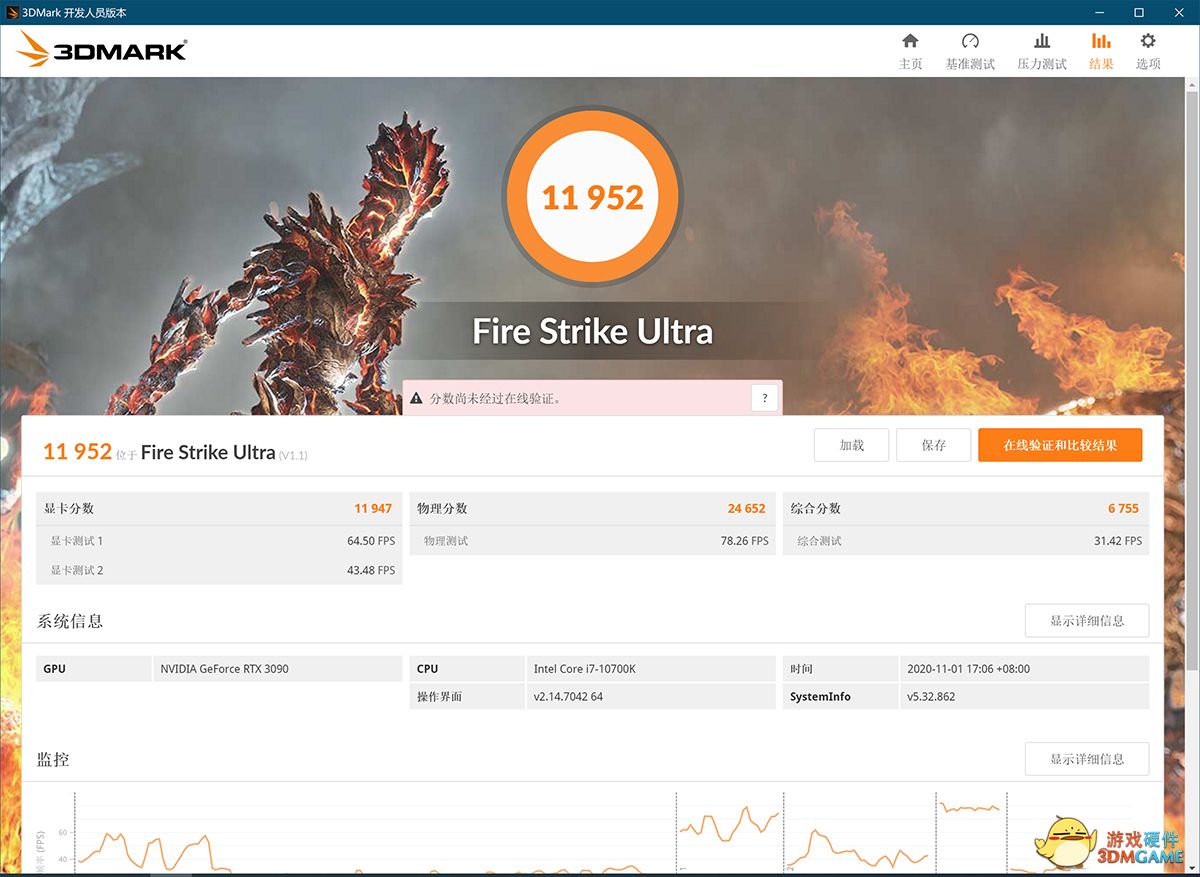Click the vertical scrollbar on the right

(x=1192, y=380)
